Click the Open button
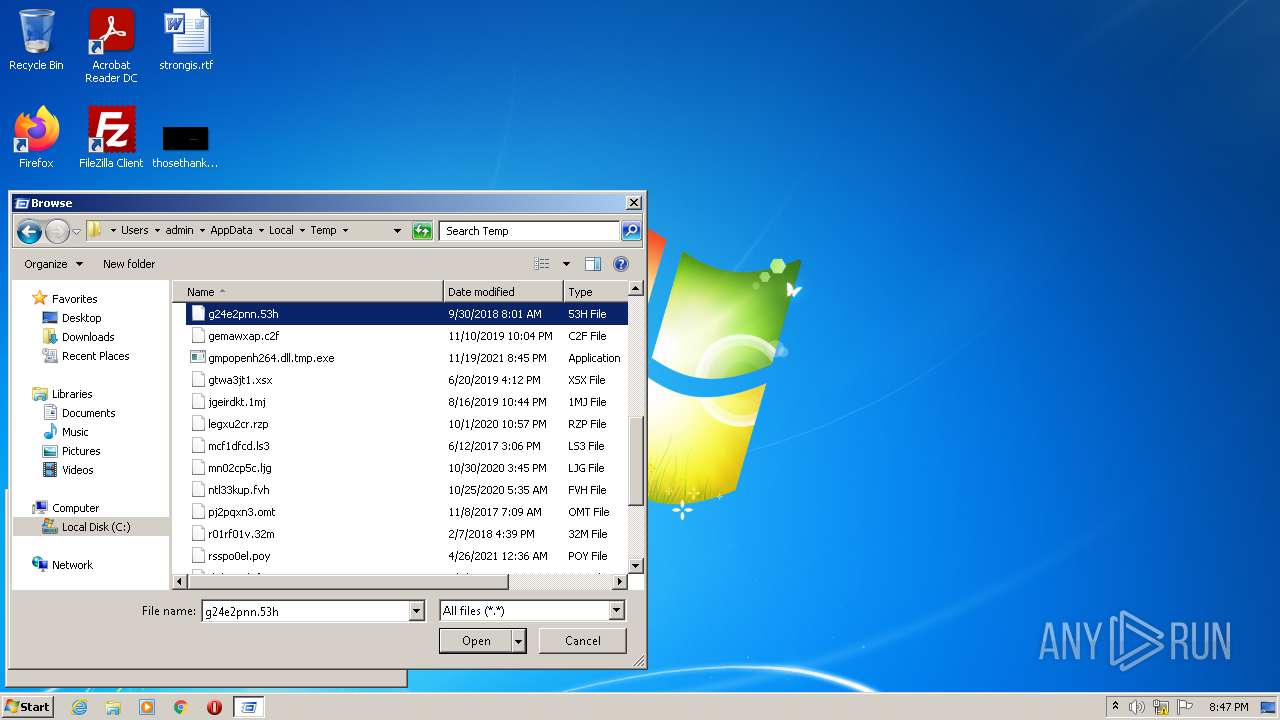 476,641
